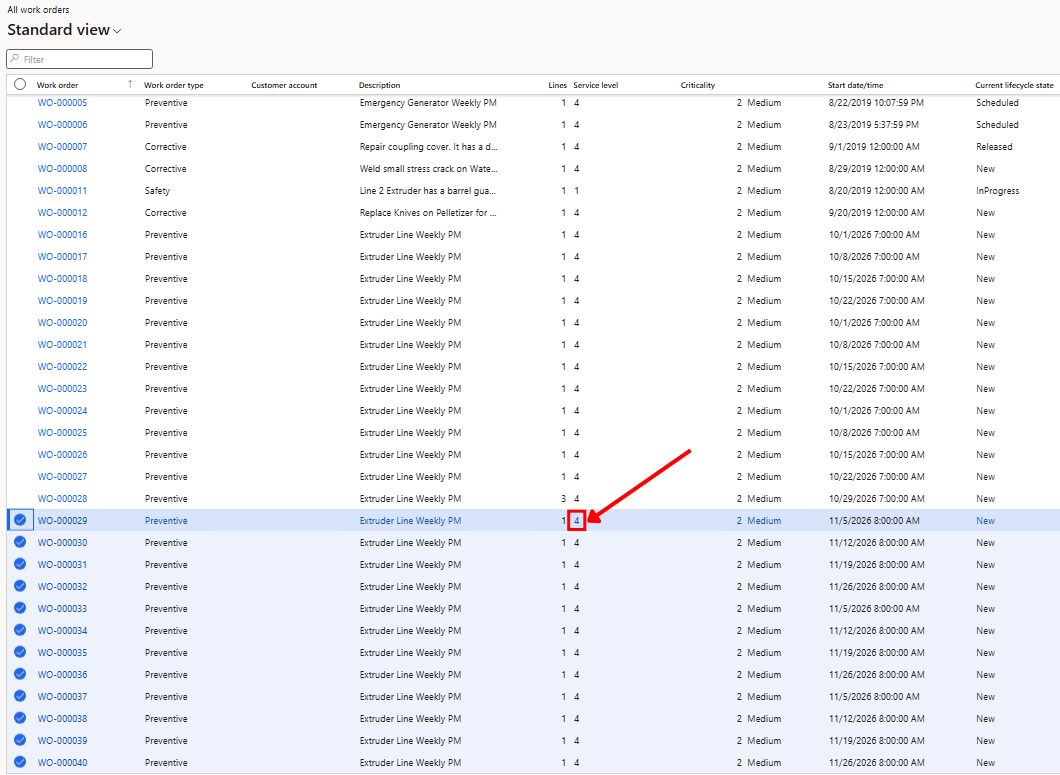Viewport: 1060px width, 775px height.
Task: Click start date 9/20/2019 12:00:00 AM
Action: click(877, 212)
